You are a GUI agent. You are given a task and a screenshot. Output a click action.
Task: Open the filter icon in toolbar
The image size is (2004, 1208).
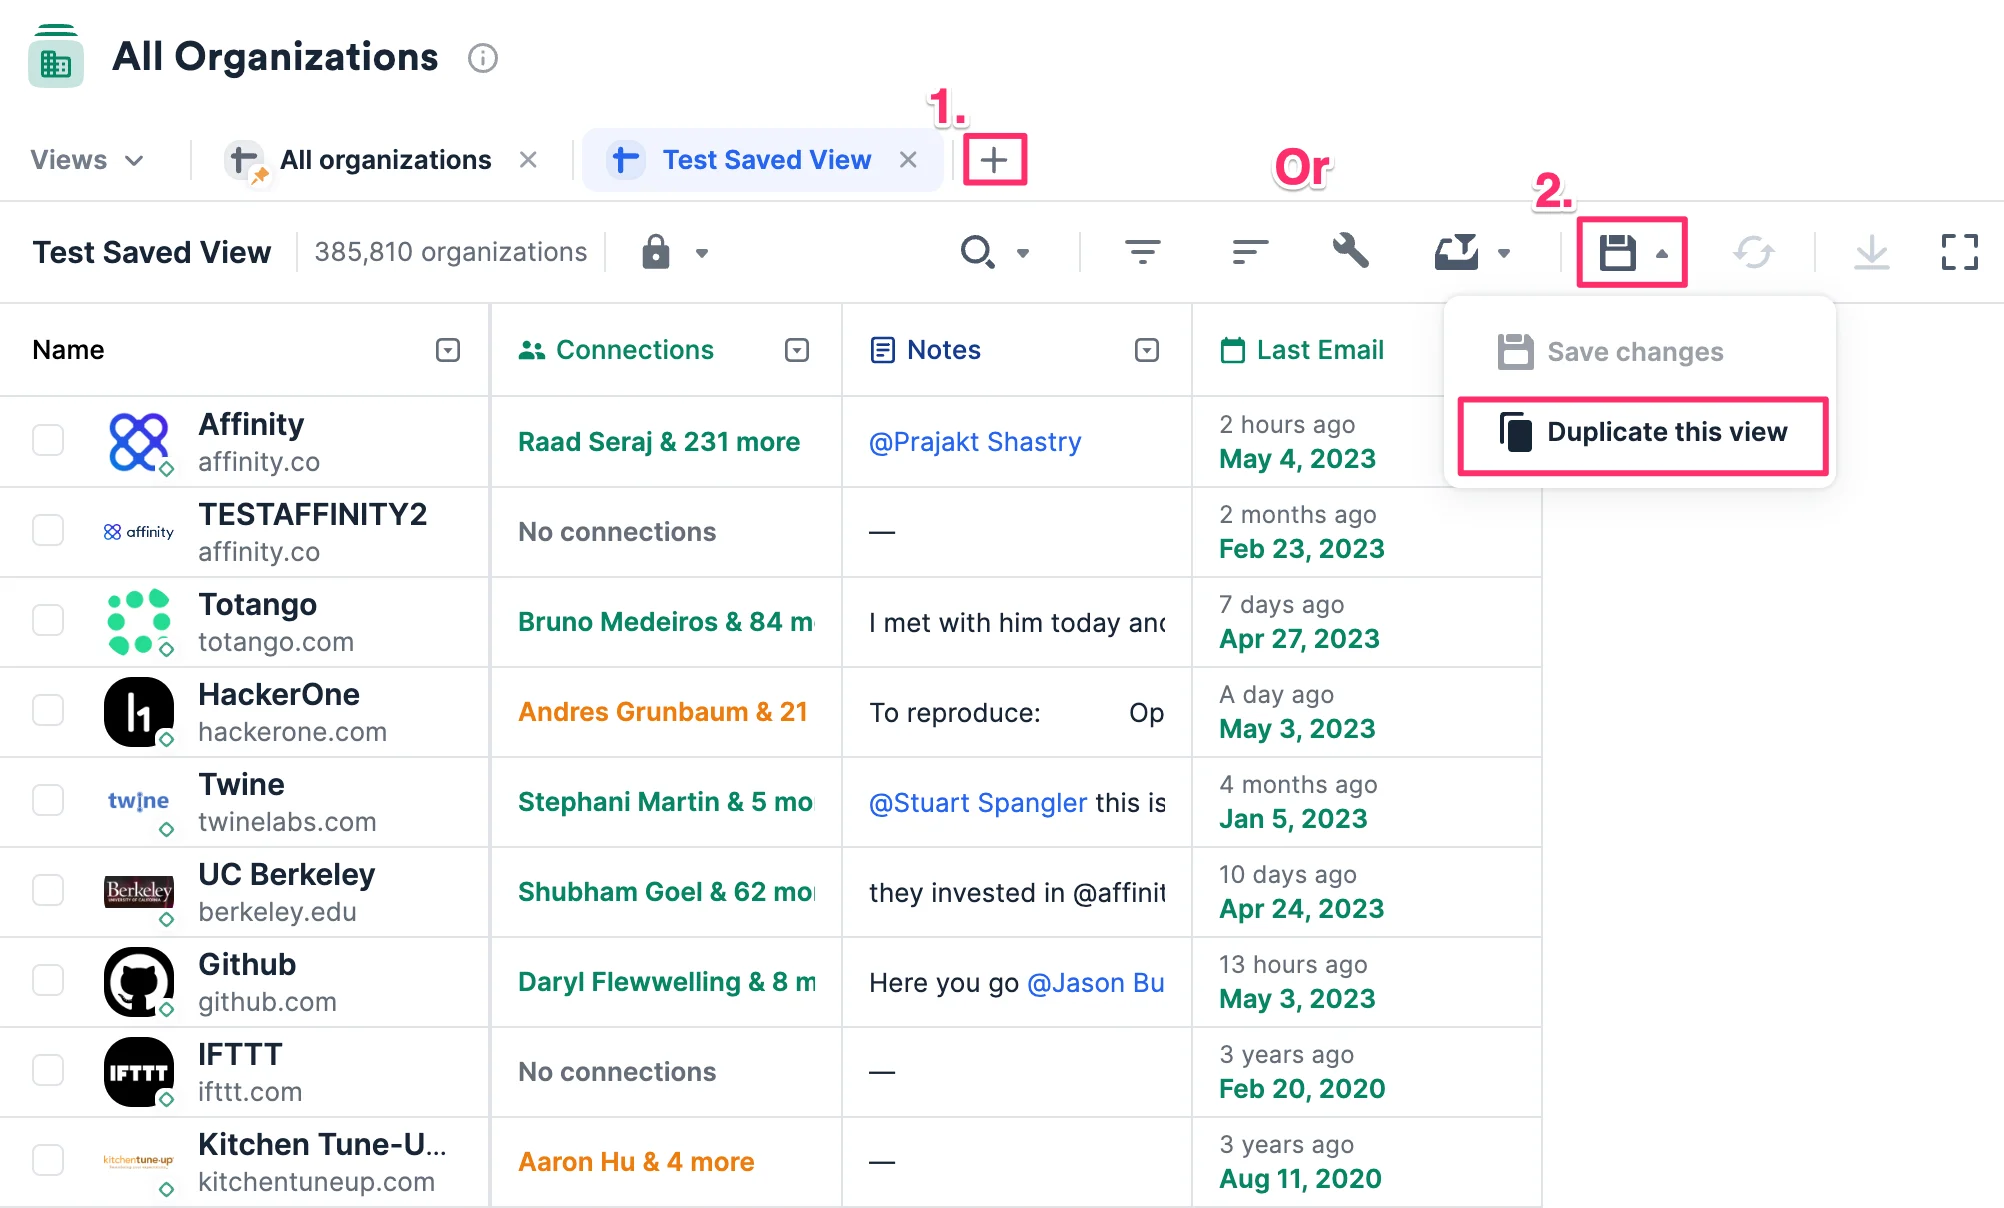click(1143, 252)
